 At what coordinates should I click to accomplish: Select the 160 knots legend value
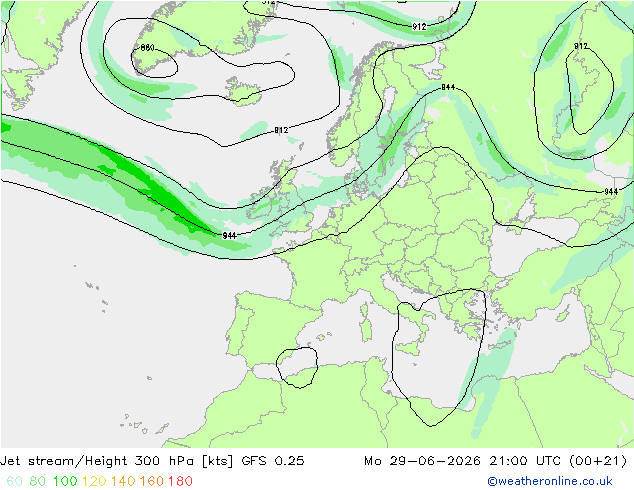152,481
